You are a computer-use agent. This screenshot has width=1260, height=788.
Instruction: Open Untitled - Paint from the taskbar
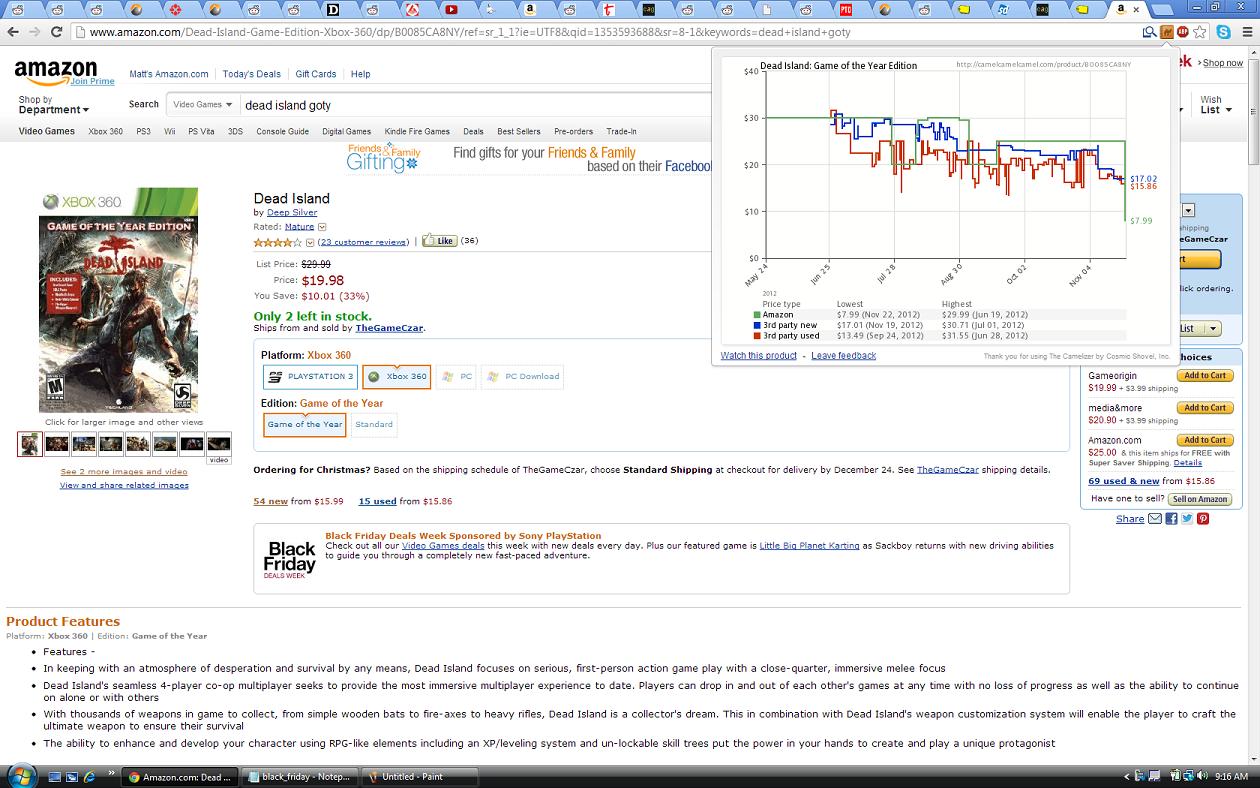click(419, 777)
